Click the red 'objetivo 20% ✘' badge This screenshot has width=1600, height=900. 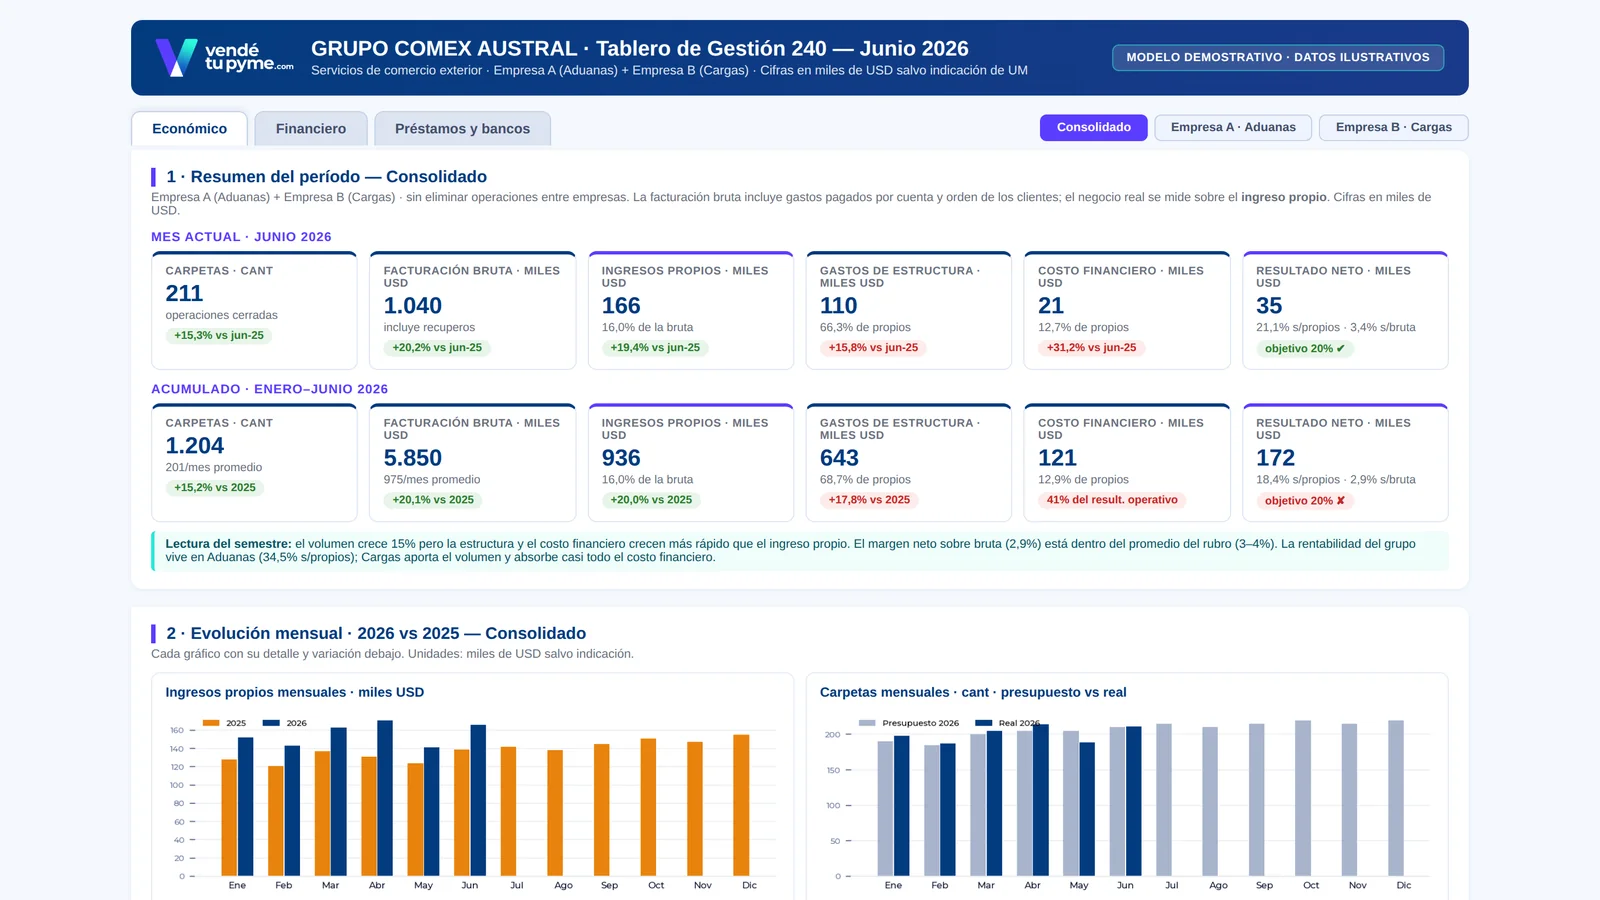(1305, 501)
